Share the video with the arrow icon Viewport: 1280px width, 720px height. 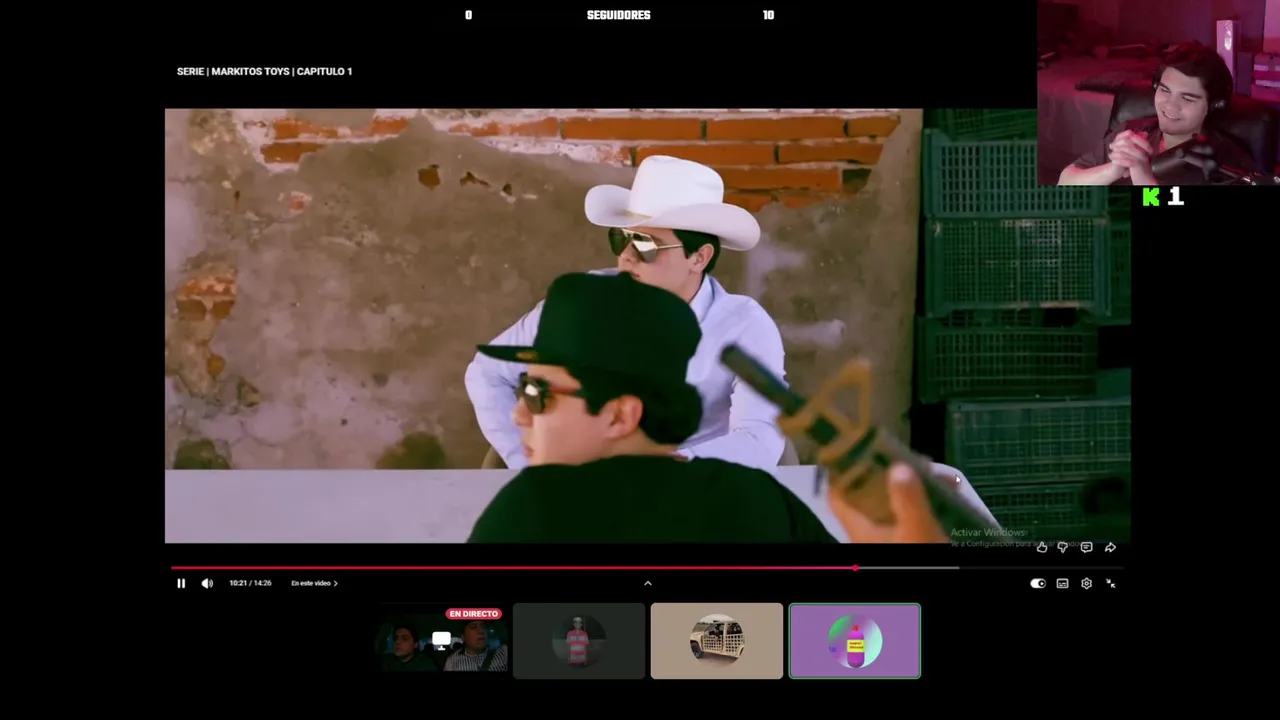(x=1110, y=547)
